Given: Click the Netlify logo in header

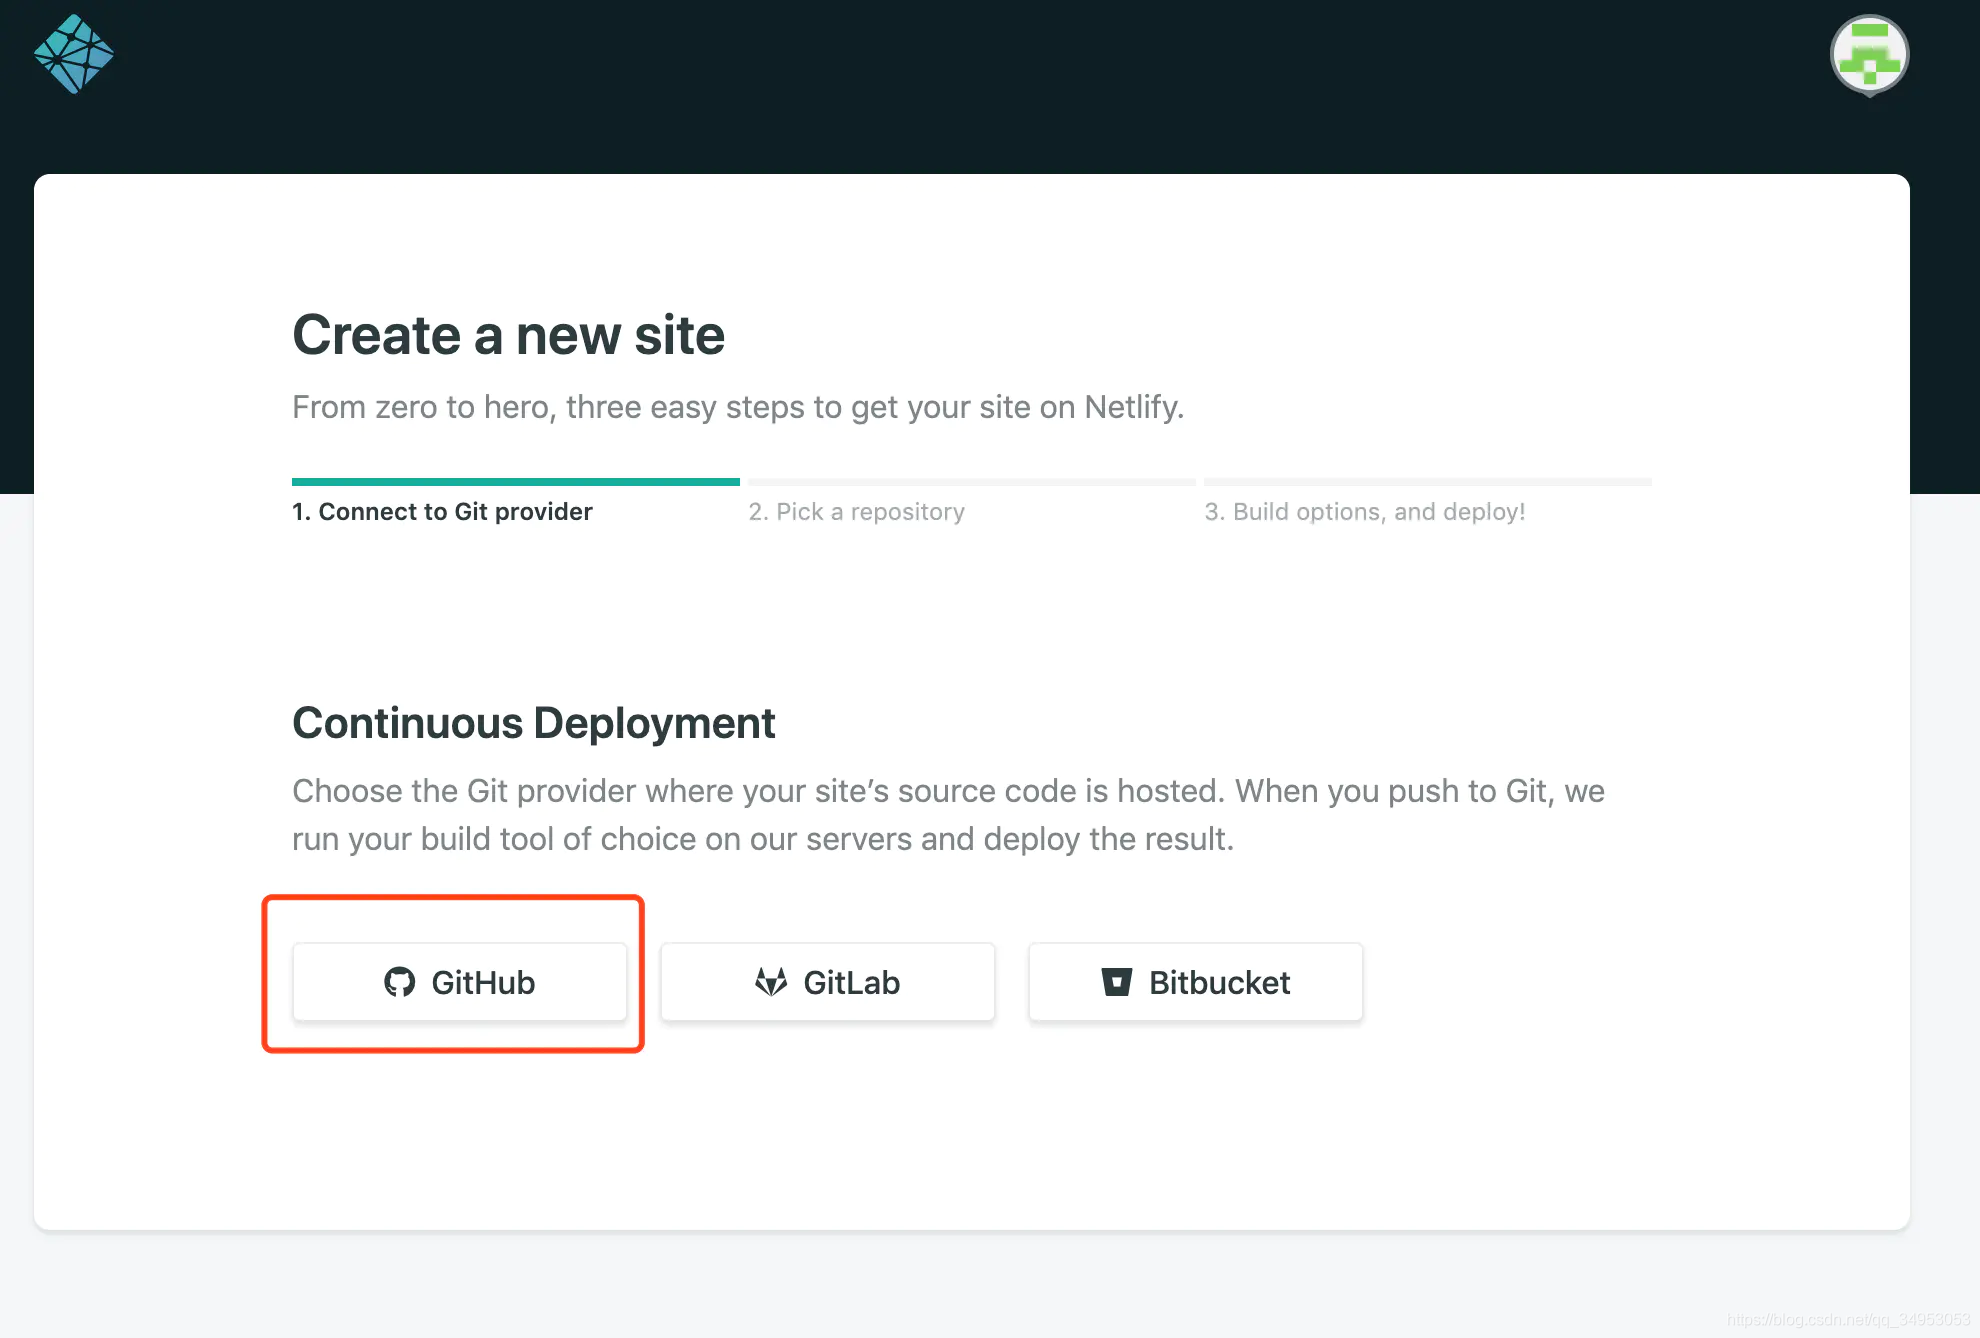Looking at the screenshot, I should tap(74, 54).
